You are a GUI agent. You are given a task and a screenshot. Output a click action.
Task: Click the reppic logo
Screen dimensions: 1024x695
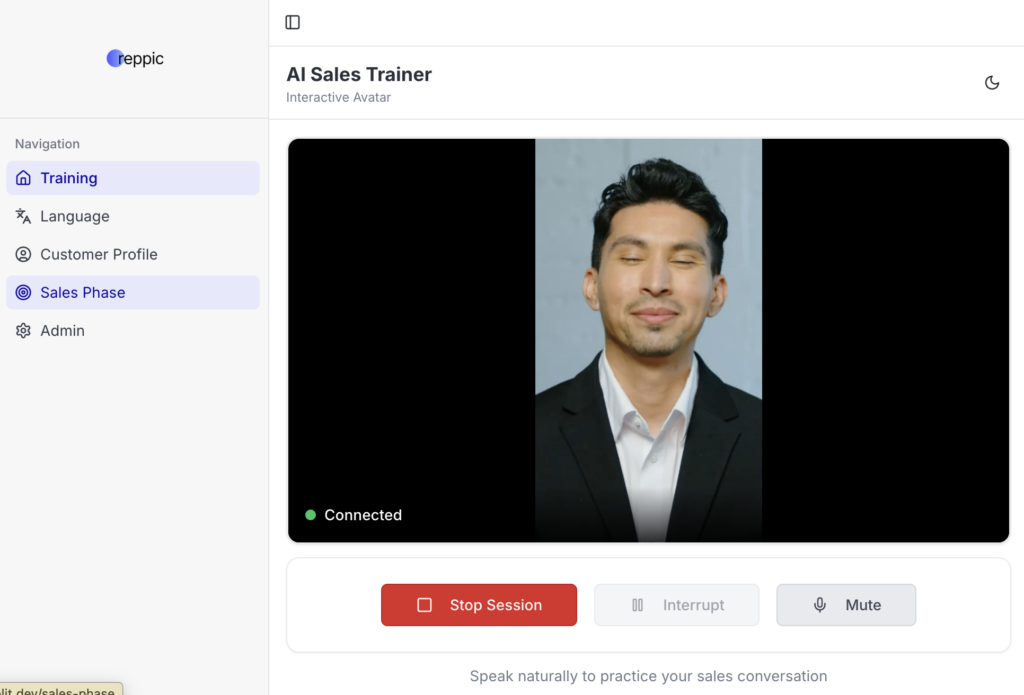(135, 58)
